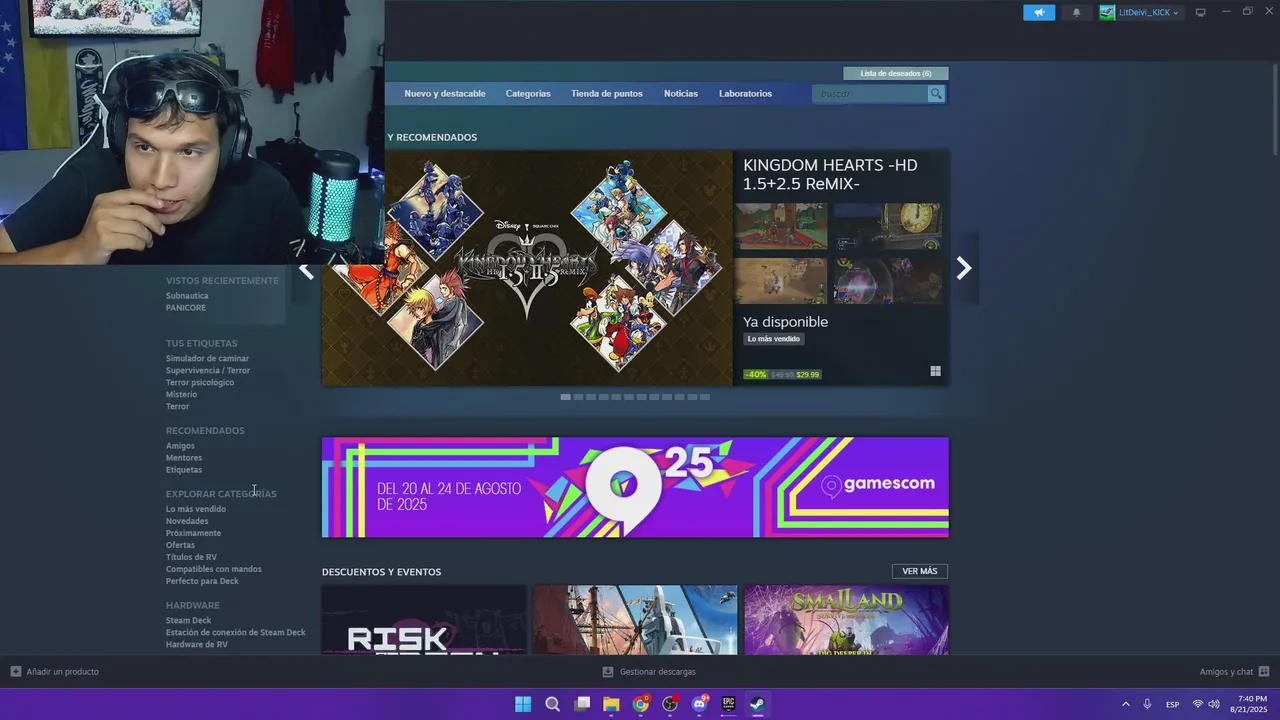The width and height of the screenshot is (1280, 720).
Task: Browse Ofertas category
Action: pyautogui.click(x=180, y=545)
